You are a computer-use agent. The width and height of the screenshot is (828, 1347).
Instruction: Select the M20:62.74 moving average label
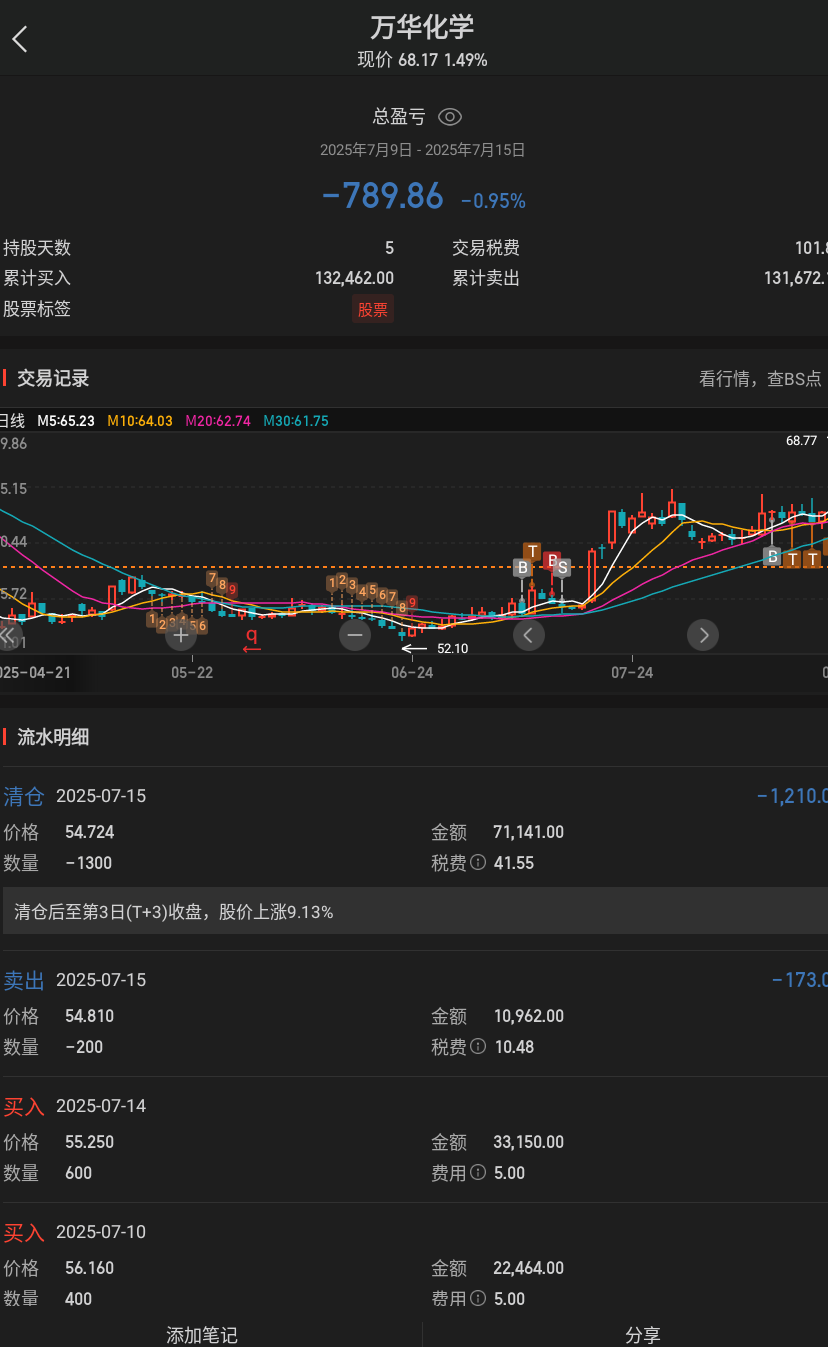tap(218, 421)
